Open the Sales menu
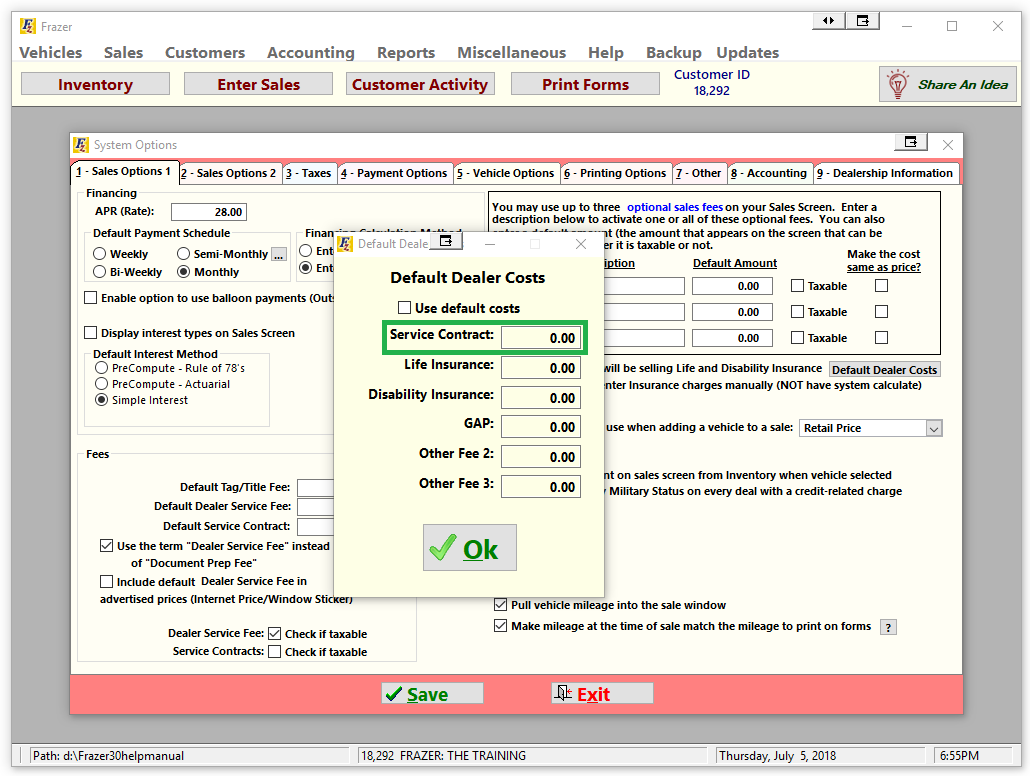The width and height of the screenshot is (1030, 776). coord(123,53)
